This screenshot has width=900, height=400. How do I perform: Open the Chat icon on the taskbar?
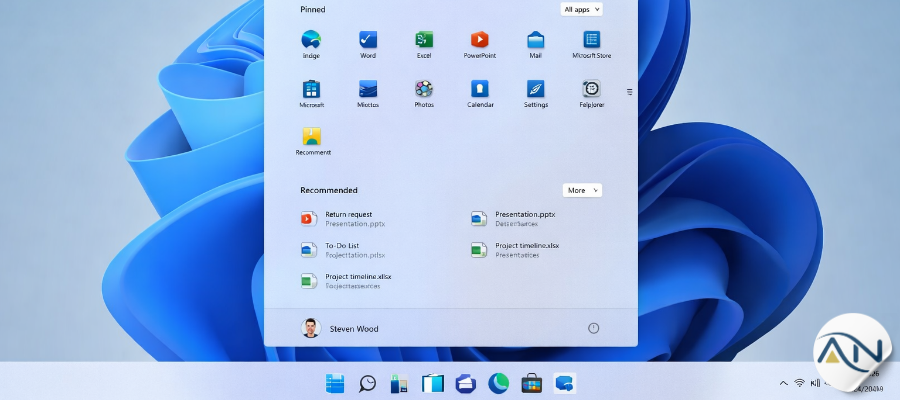tap(565, 383)
